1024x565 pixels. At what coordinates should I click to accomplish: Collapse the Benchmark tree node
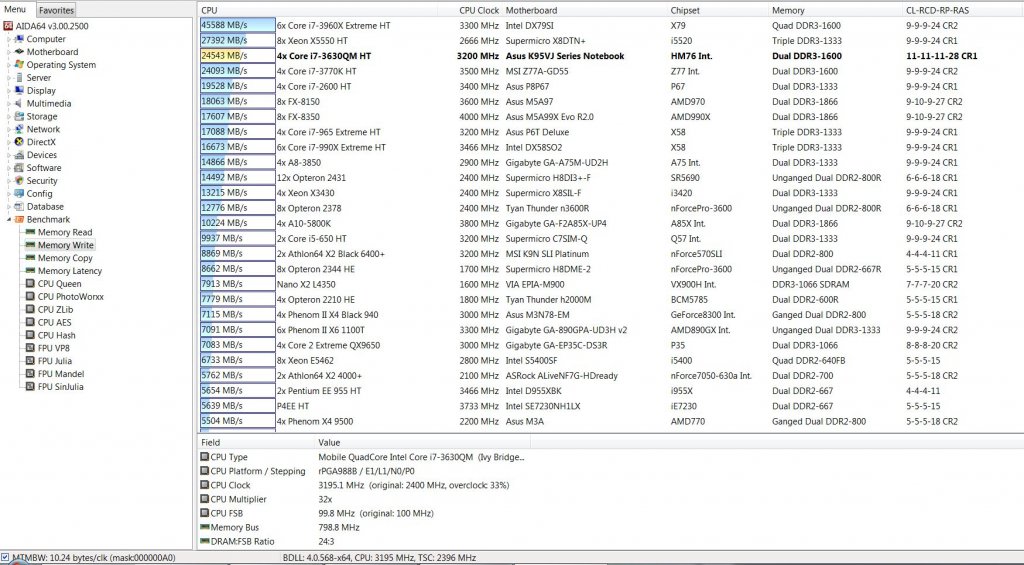coord(8,220)
